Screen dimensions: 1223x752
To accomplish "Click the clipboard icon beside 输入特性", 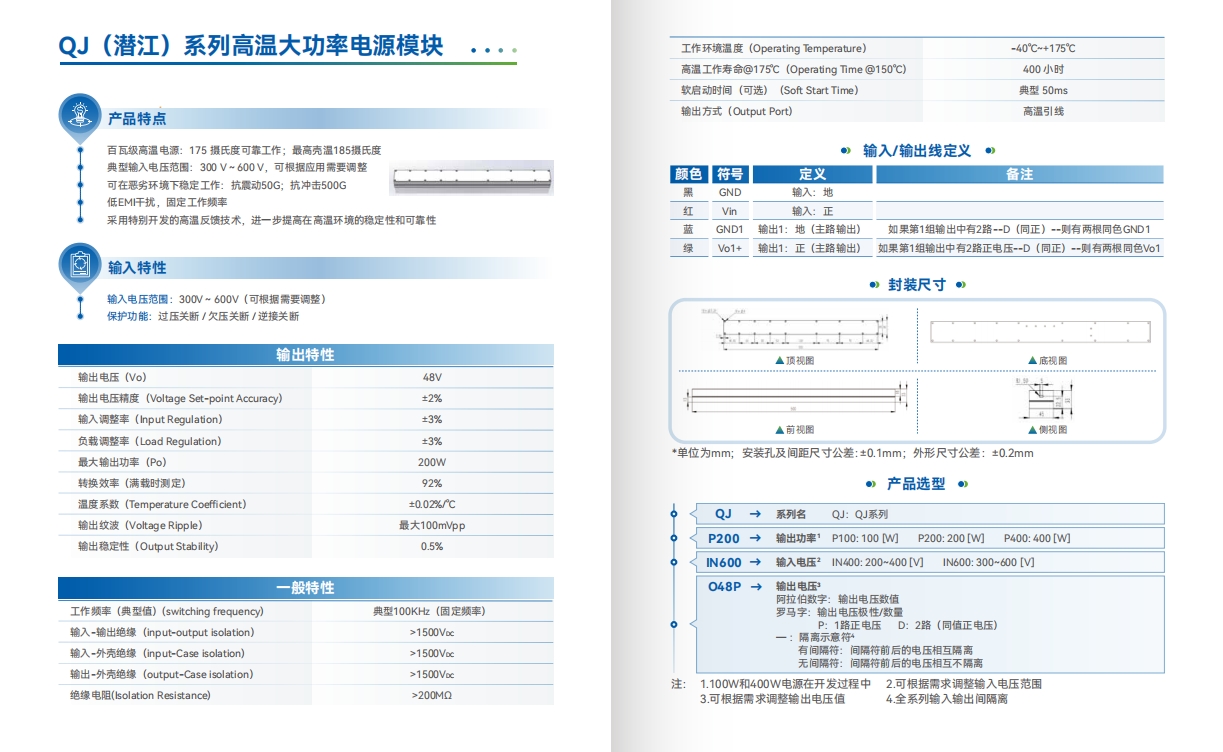I will coord(80,264).
